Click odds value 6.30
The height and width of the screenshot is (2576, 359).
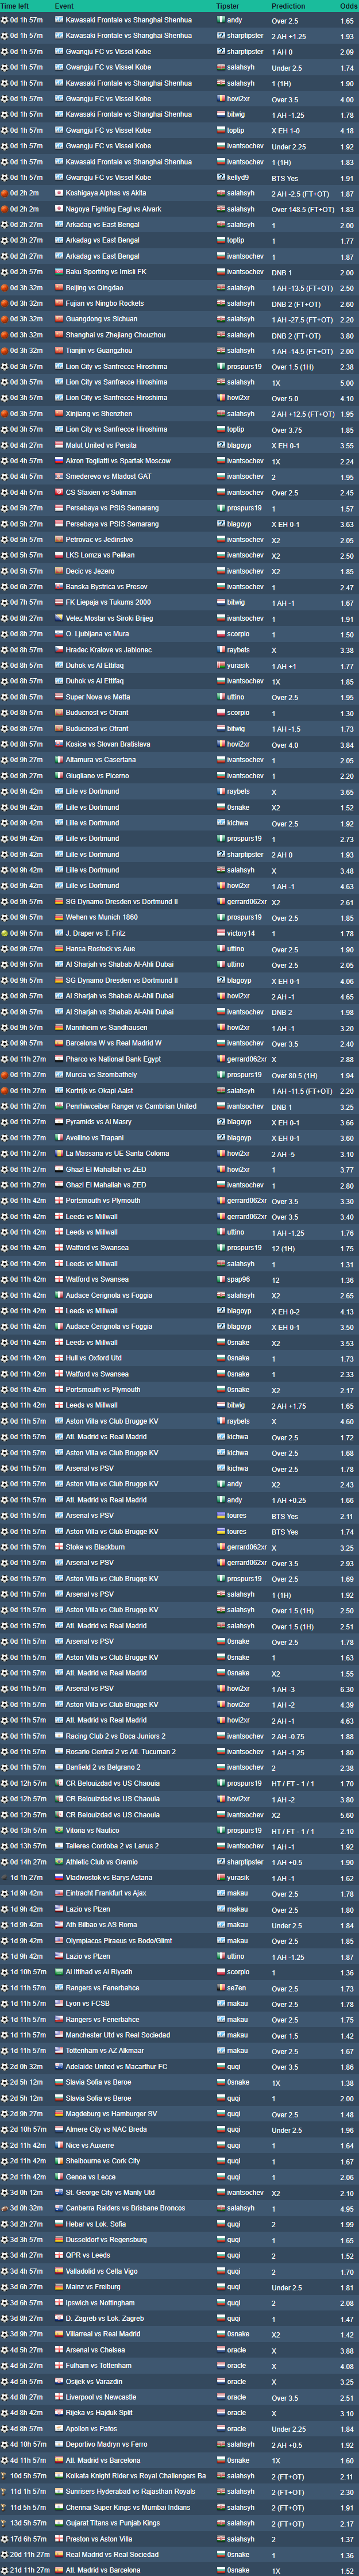(x=346, y=1689)
